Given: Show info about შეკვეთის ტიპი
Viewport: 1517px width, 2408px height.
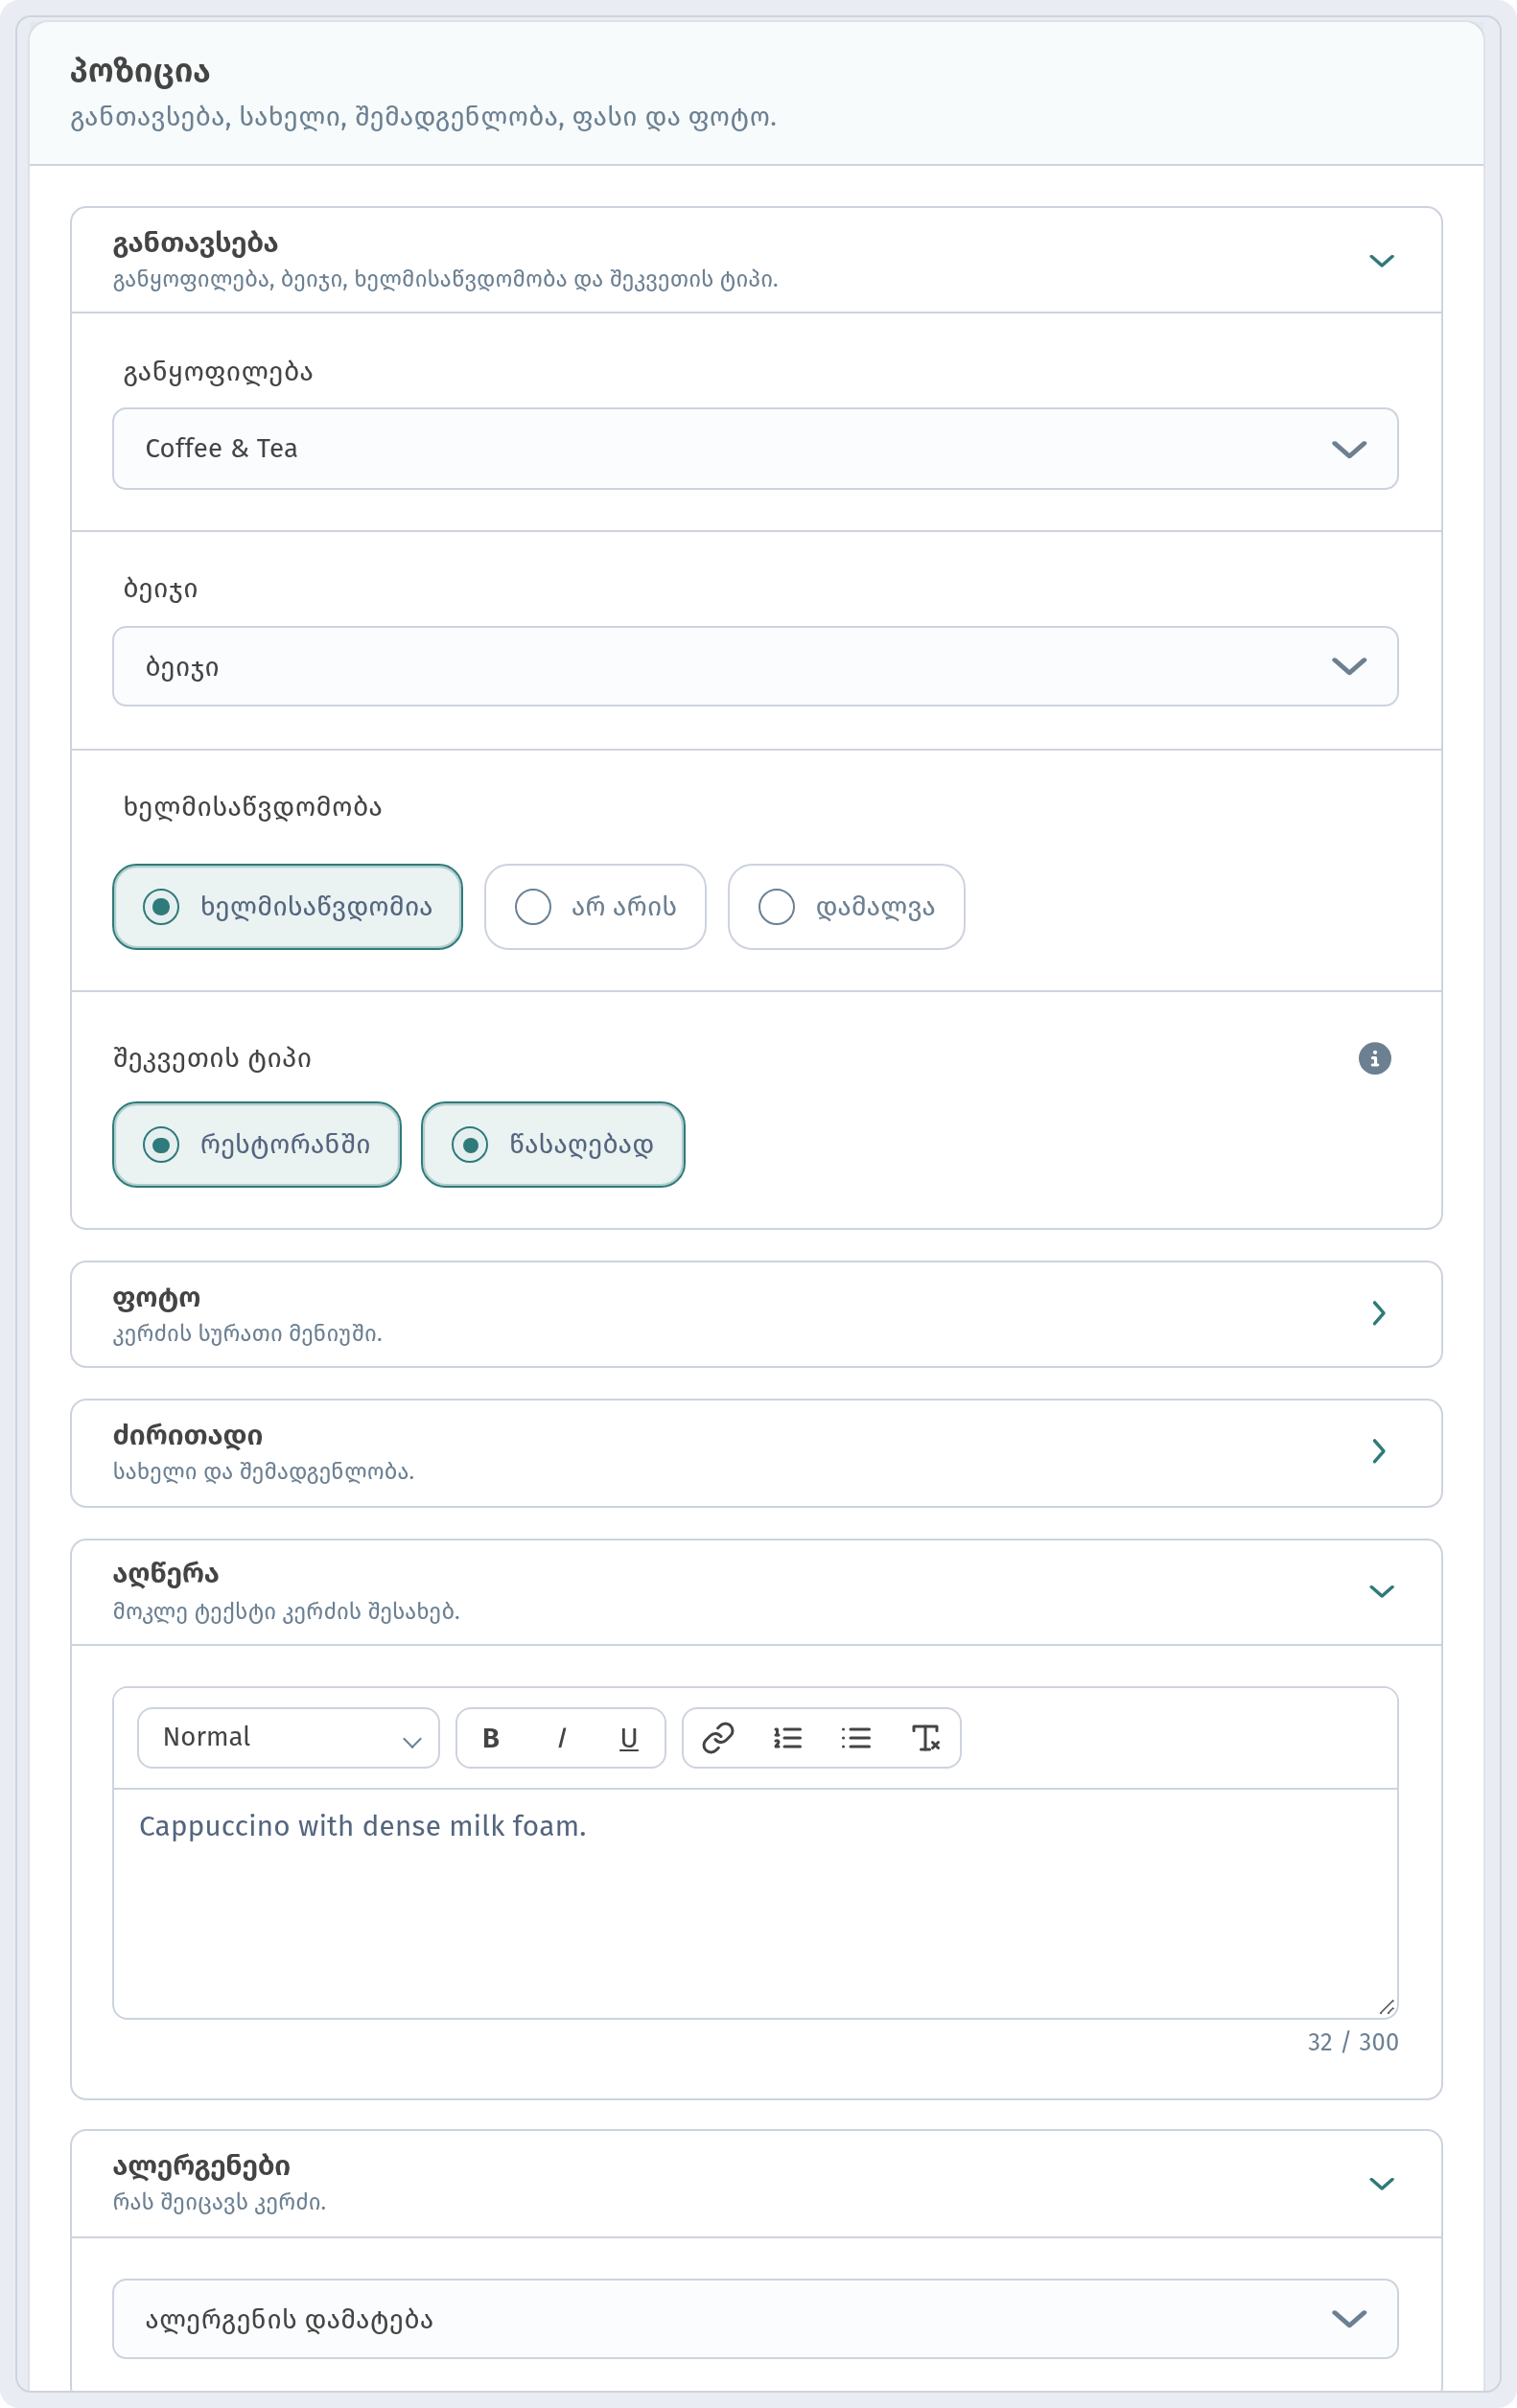Looking at the screenshot, I should pyautogui.click(x=1375, y=1058).
